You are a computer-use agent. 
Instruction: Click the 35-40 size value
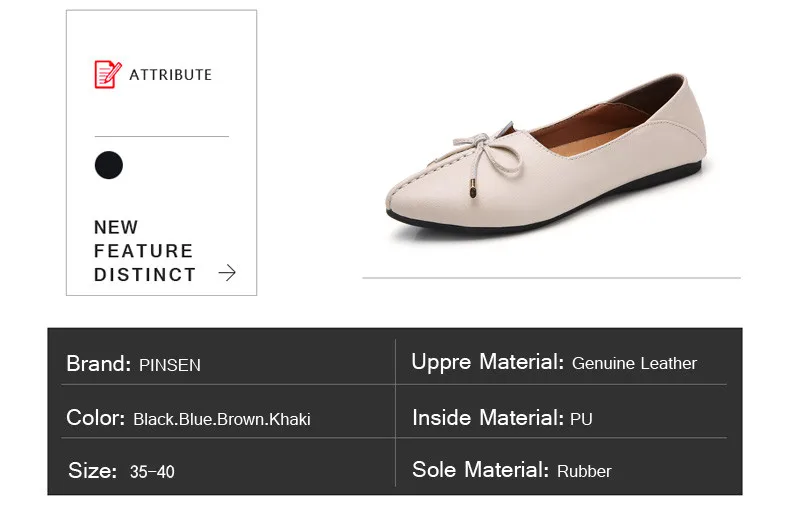tap(152, 472)
